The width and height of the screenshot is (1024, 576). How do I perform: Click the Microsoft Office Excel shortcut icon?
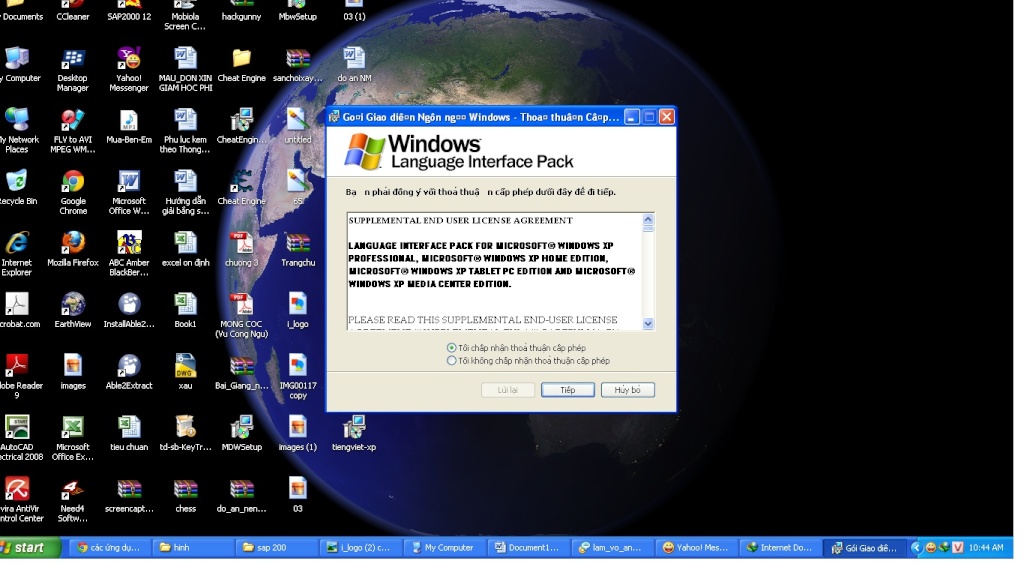click(72, 438)
